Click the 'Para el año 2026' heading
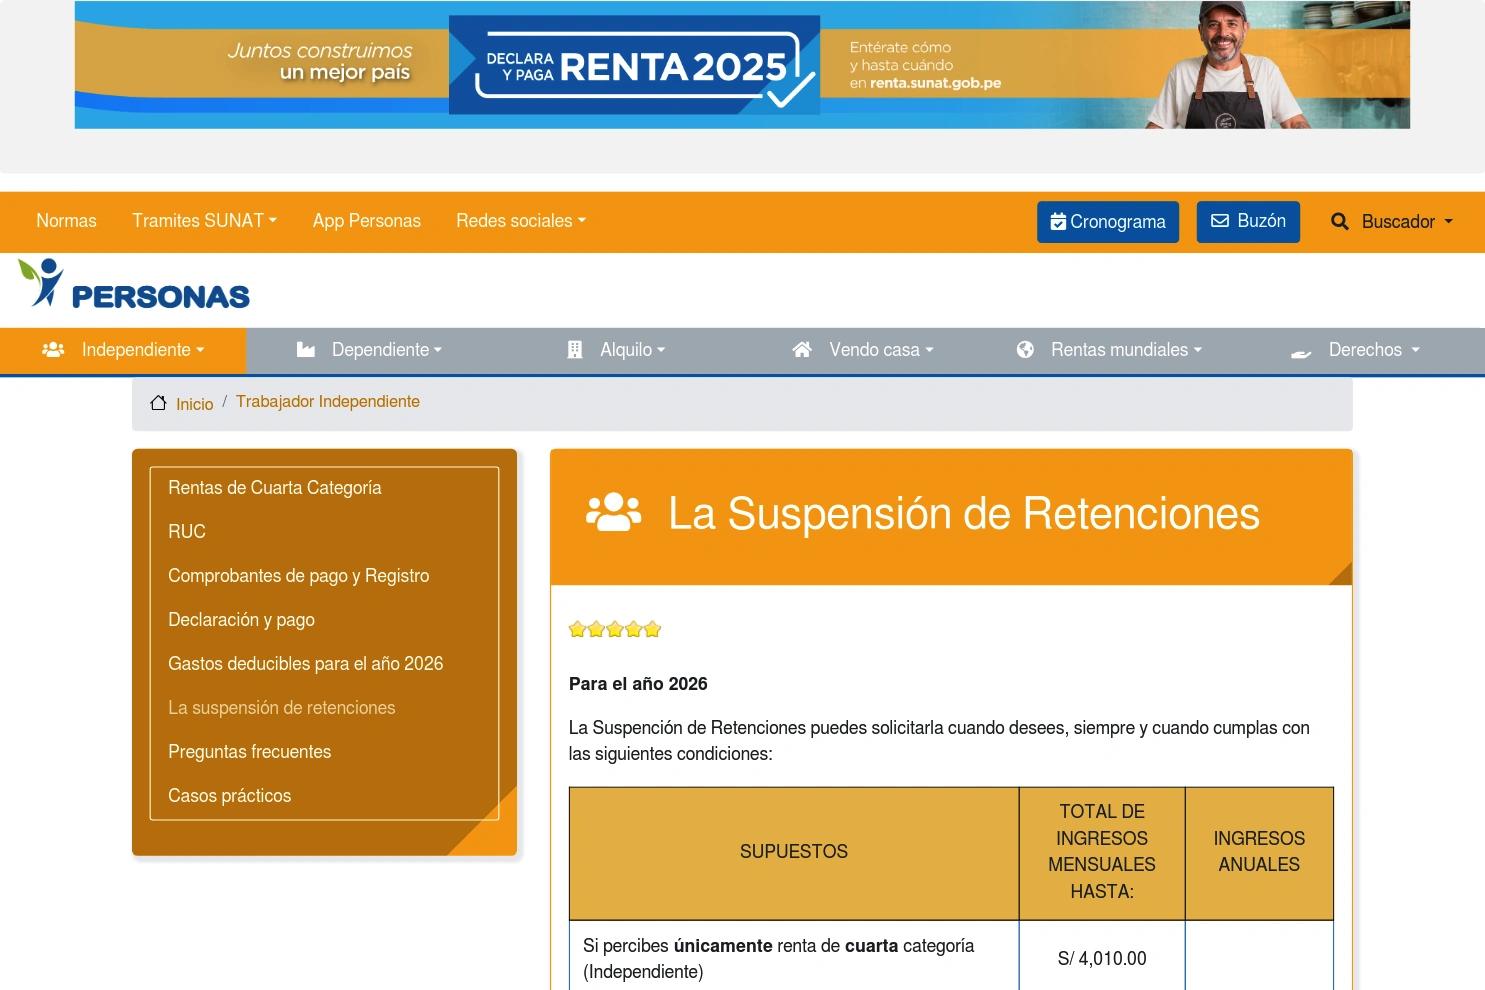Screen dimensions: 1485x990 (x=638, y=684)
